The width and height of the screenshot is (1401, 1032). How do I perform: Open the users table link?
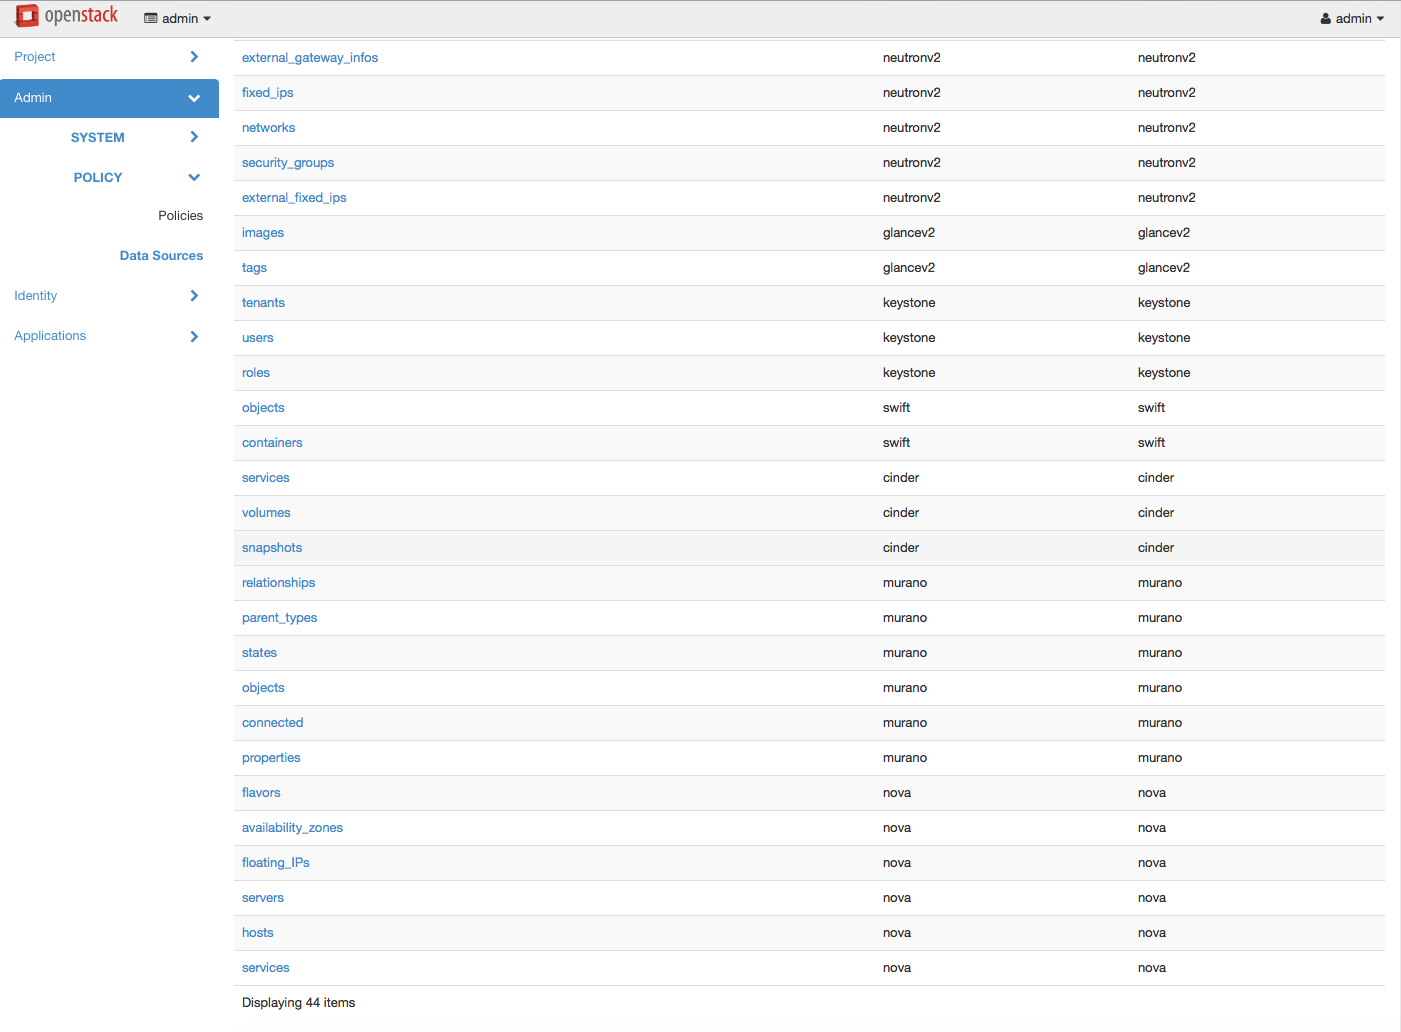257,338
